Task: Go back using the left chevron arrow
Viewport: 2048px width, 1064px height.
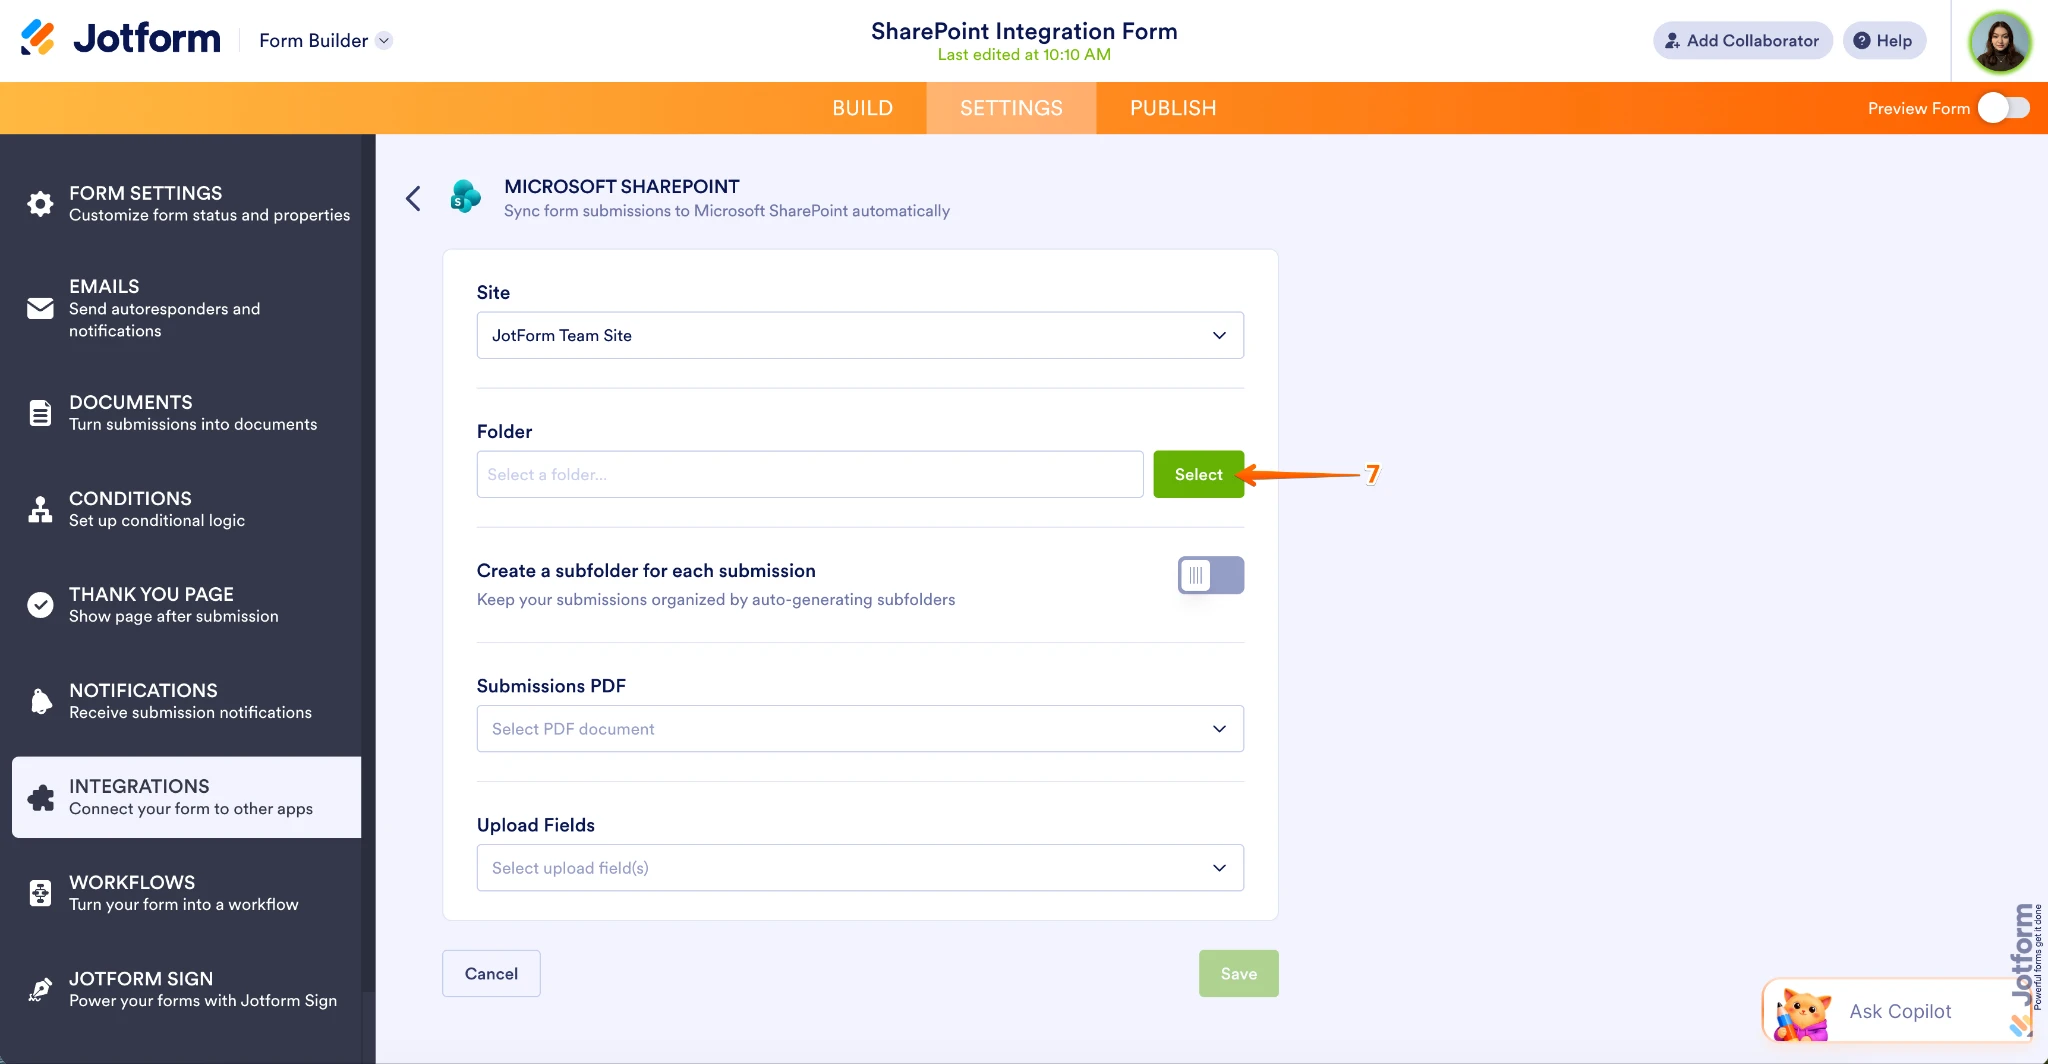Action: click(413, 198)
